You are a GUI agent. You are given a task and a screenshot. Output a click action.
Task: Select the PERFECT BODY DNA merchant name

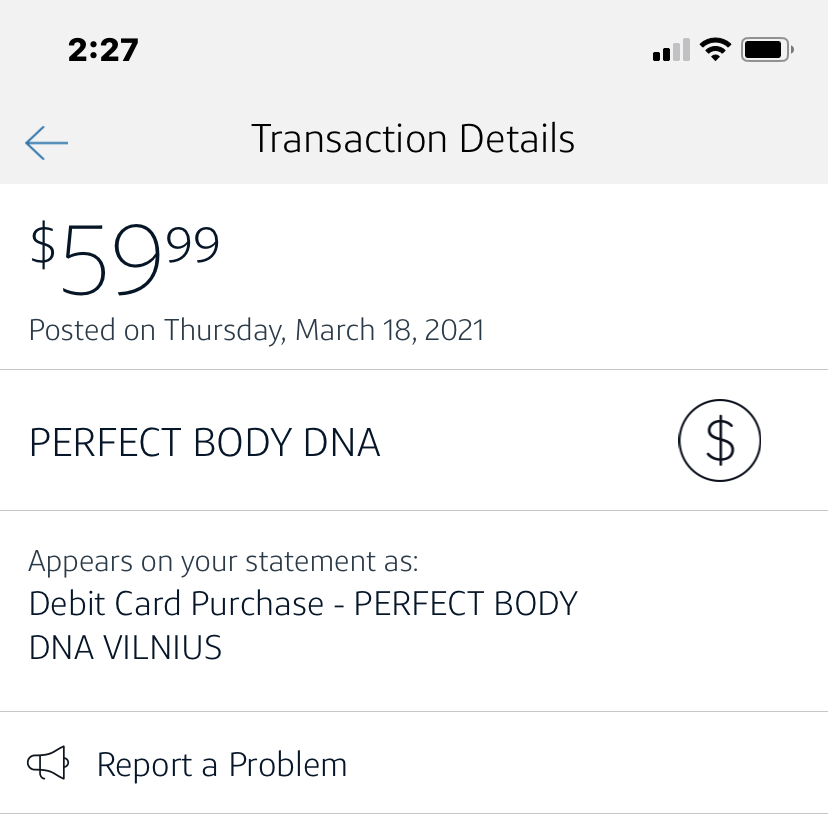205,443
